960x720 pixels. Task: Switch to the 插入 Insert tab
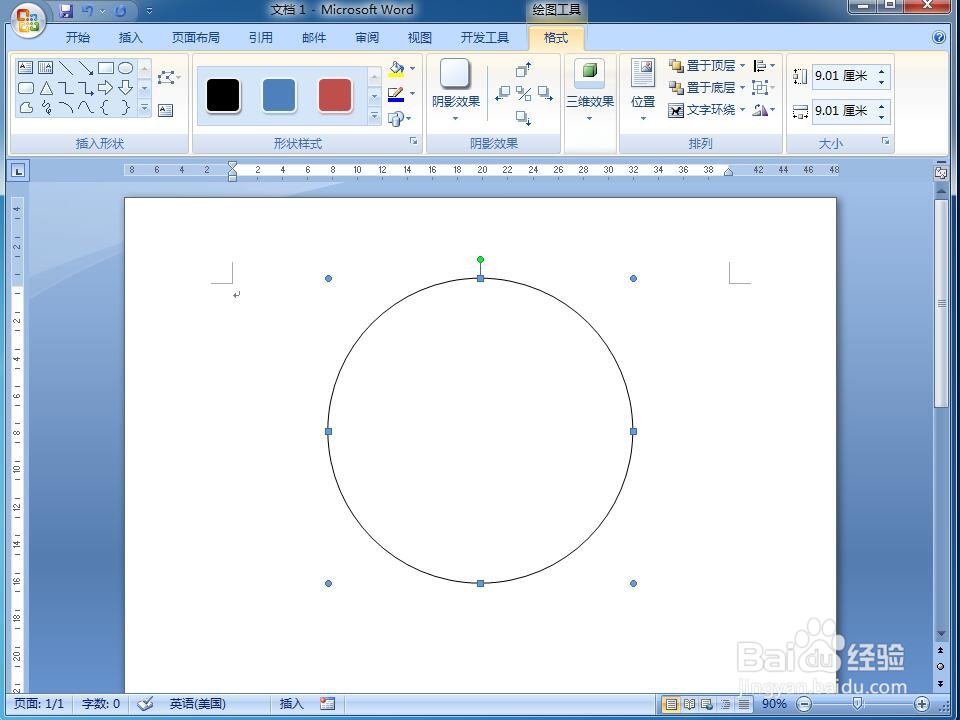pos(130,37)
